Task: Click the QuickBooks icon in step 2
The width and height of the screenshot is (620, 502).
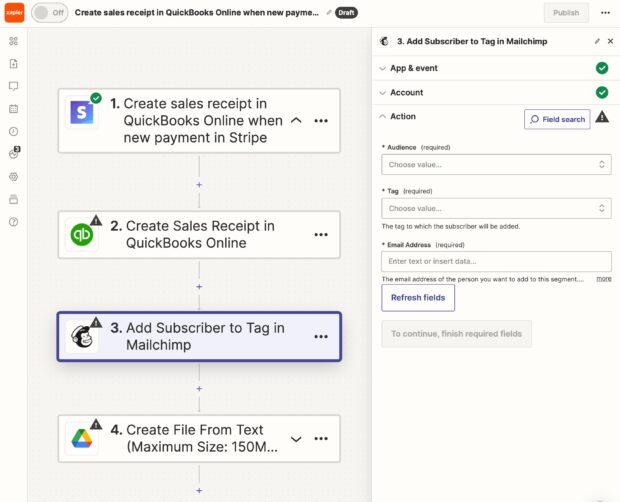Action: pyautogui.click(x=82, y=234)
